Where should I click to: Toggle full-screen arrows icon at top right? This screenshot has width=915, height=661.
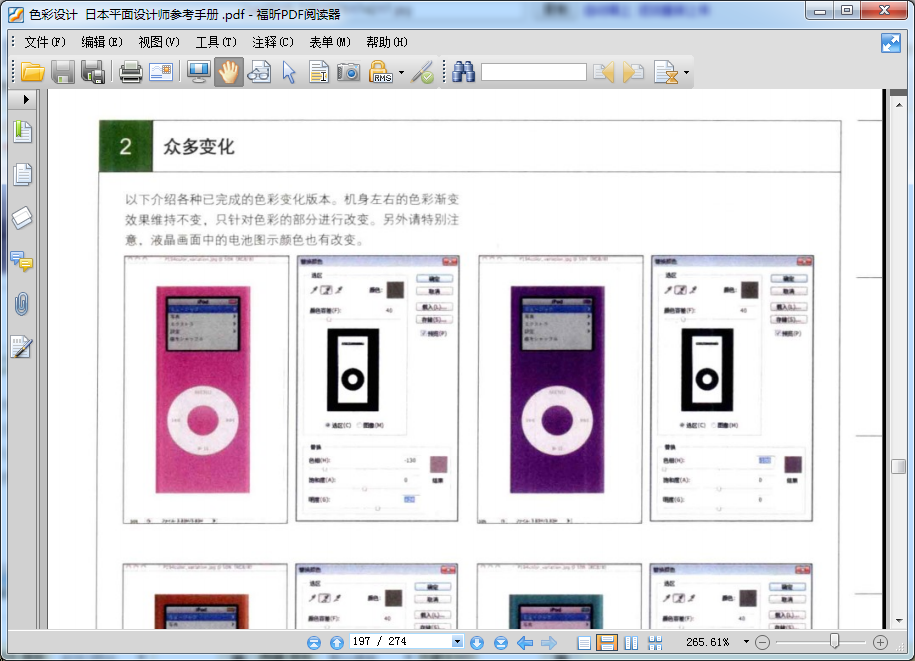click(x=891, y=43)
